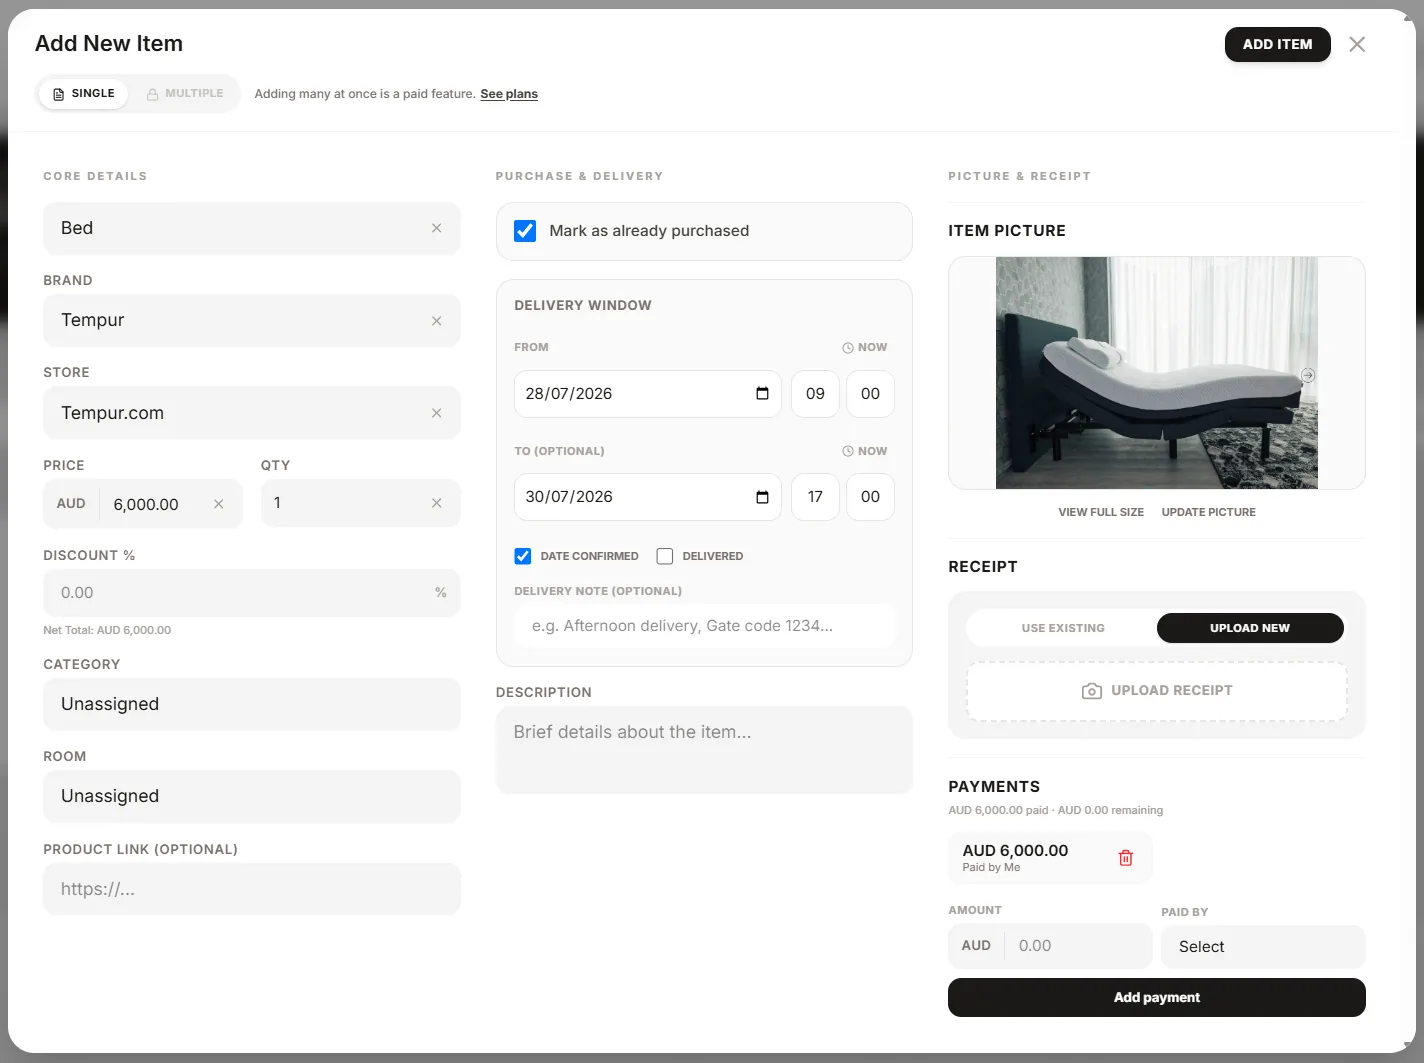Viewport: 1424px width, 1063px height.
Task: Click the Add payment button
Action: (1157, 998)
